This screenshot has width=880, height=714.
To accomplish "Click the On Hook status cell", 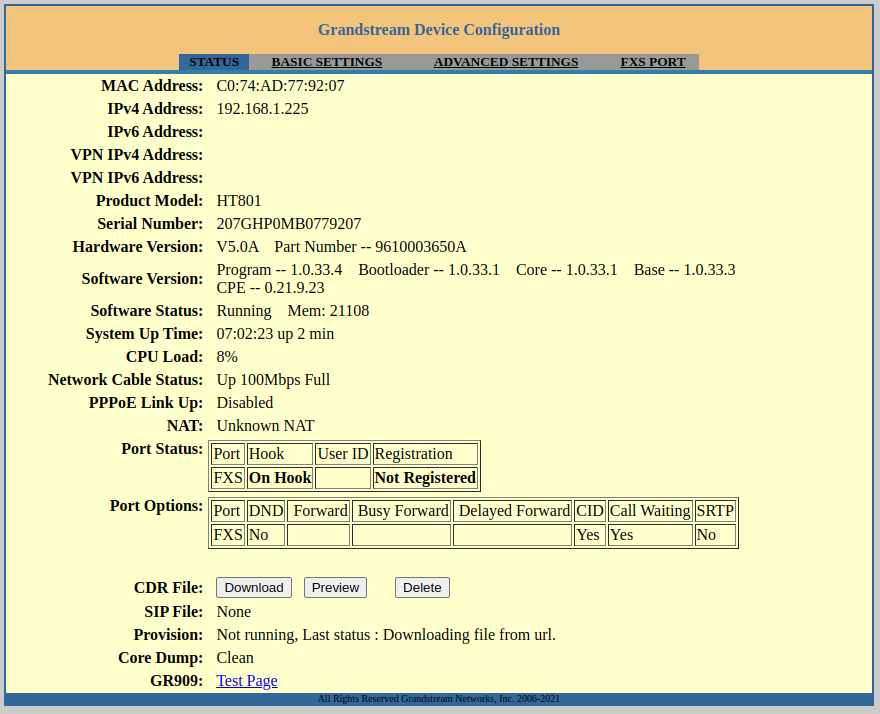I will (279, 477).
